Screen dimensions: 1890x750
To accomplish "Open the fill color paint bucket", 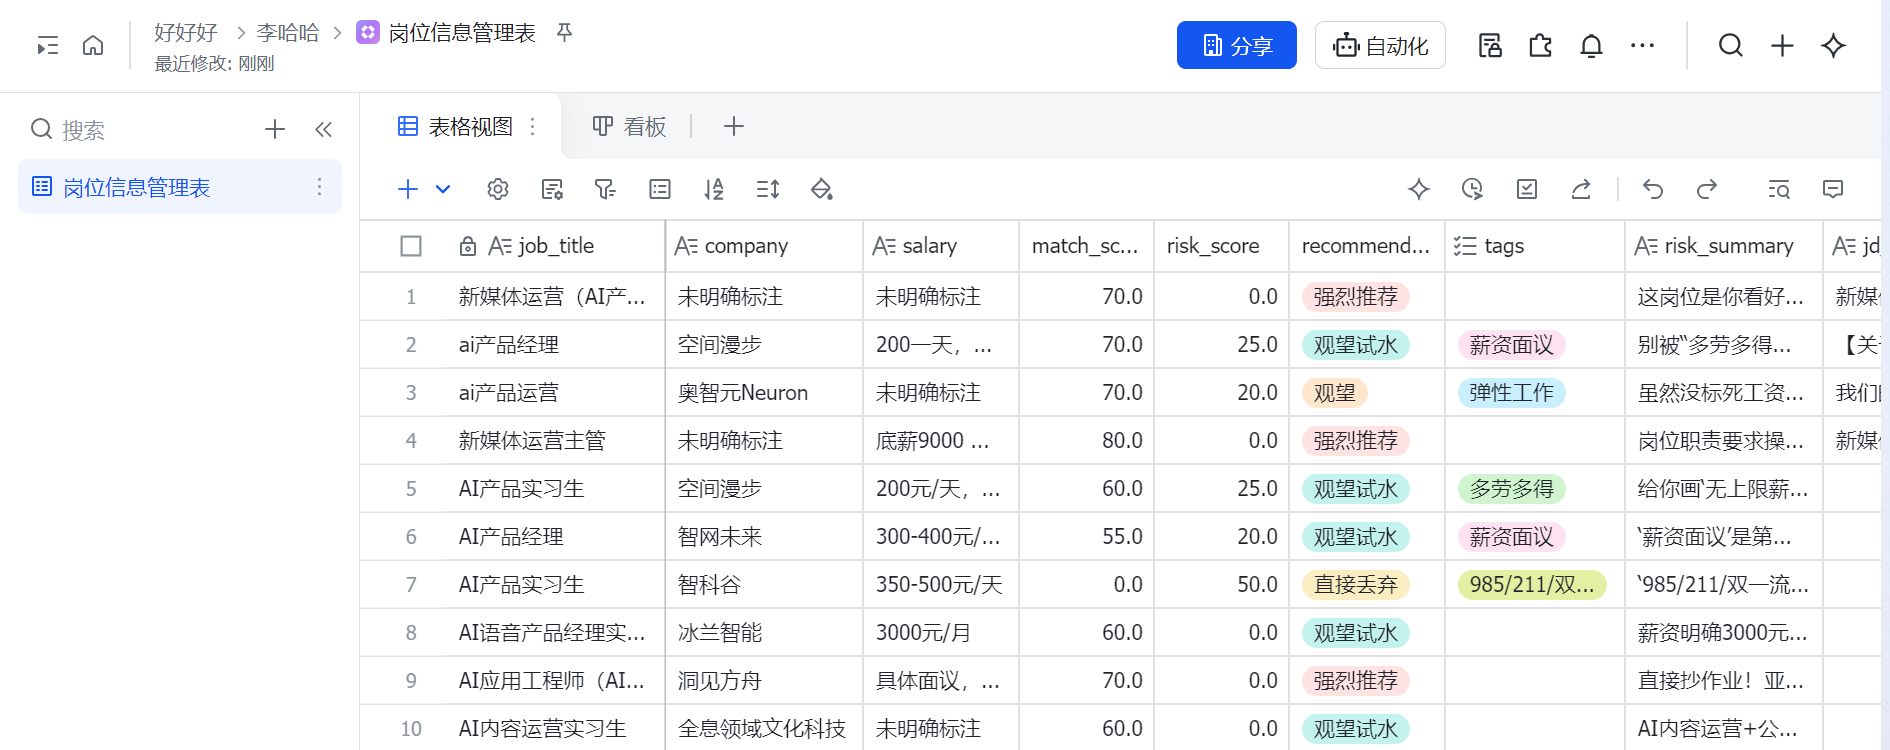I will click(x=822, y=189).
